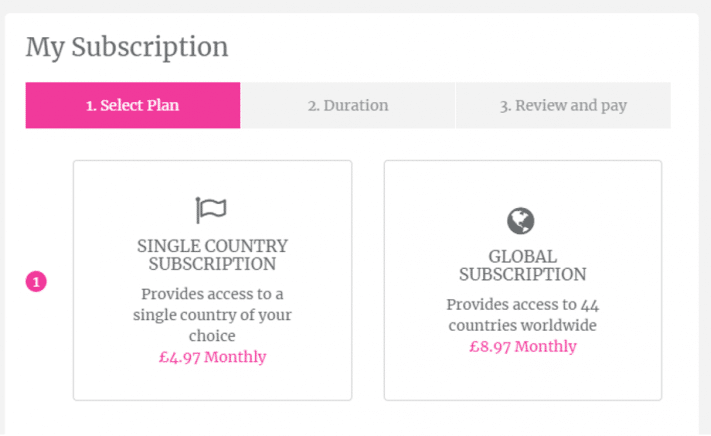Click 'countries worldwide' text in global card
The height and width of the screenshot is (436, 711).
[523, 325]
